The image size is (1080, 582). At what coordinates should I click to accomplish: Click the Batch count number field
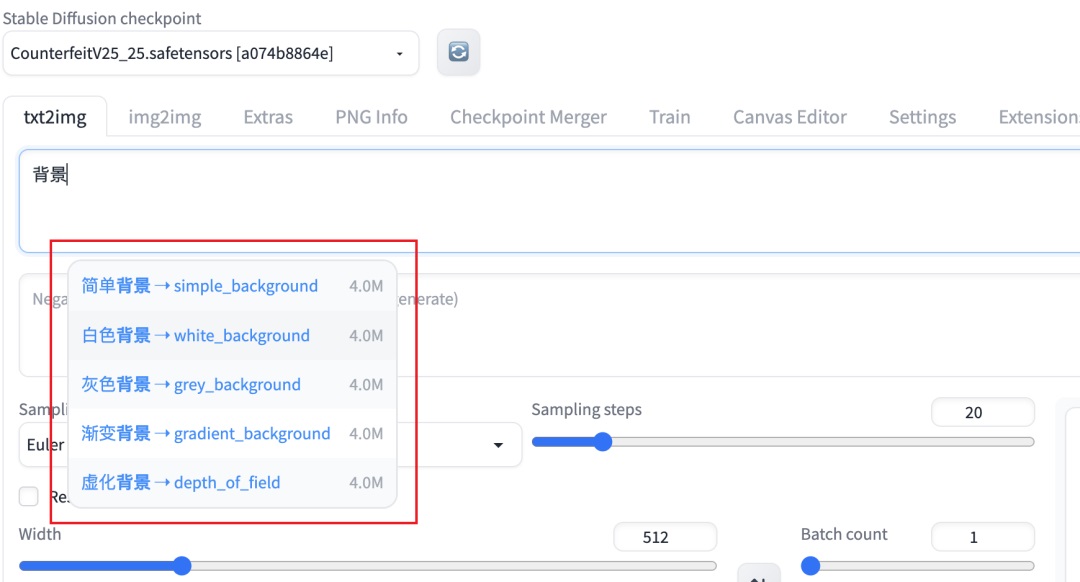(982, 537)
